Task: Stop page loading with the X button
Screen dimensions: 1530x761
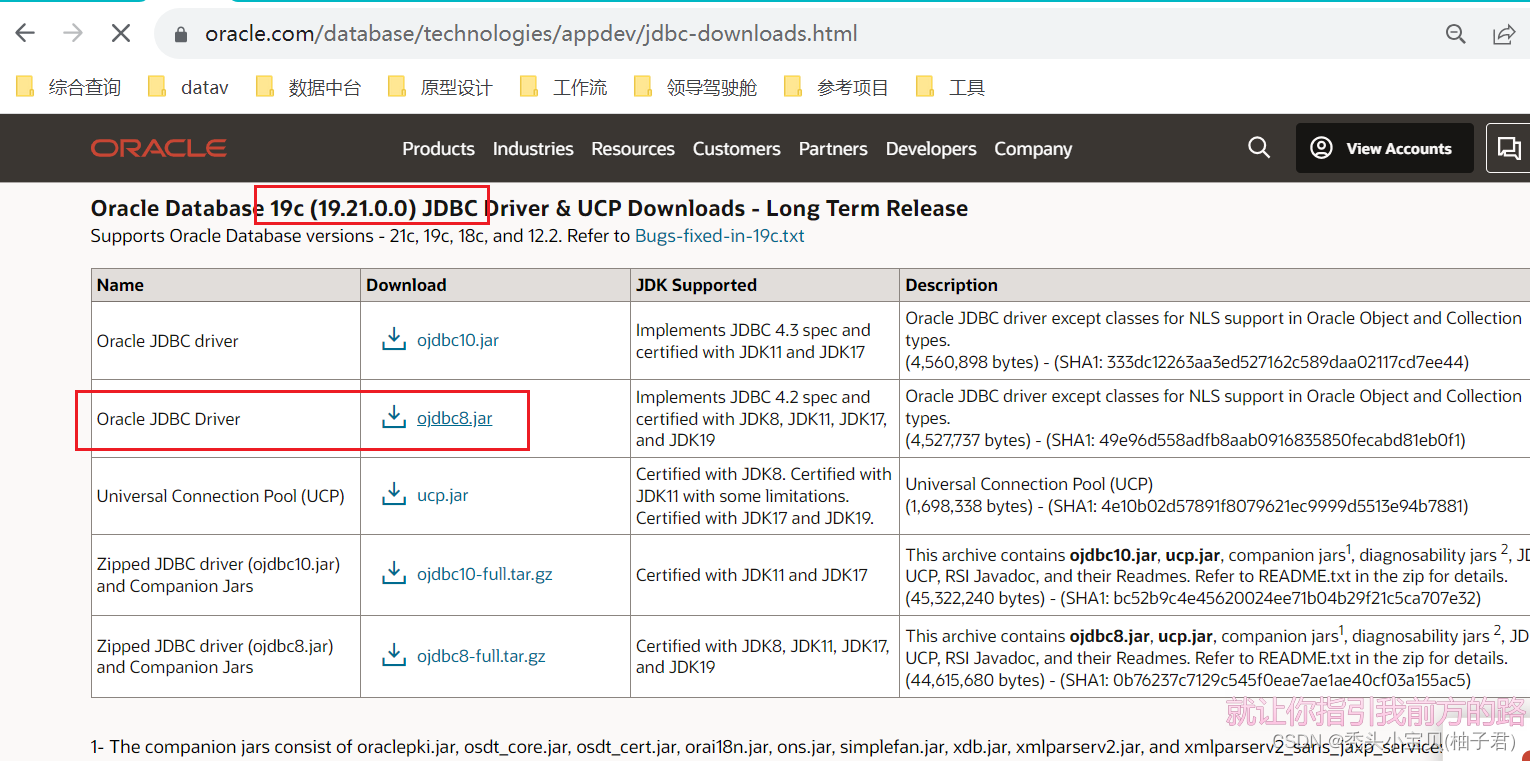Action: (x=121, y=33)
